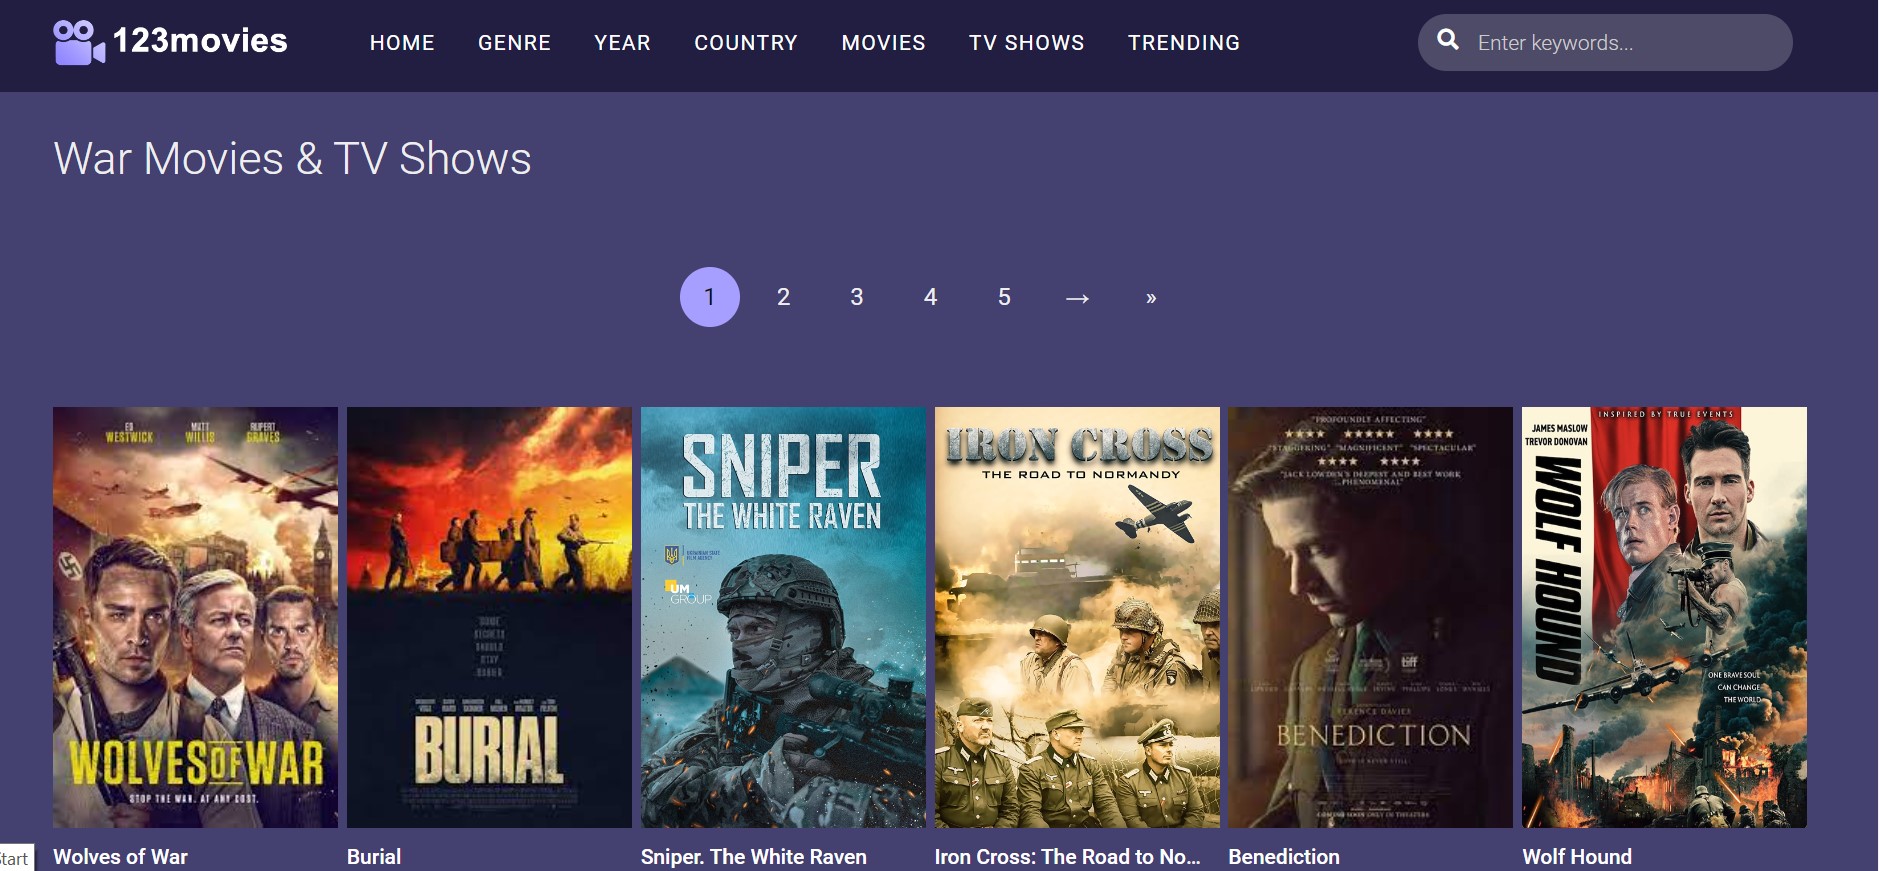1879x871 pixels.
Task: Open the Wolves of War poster
Action: pos(195,617)
